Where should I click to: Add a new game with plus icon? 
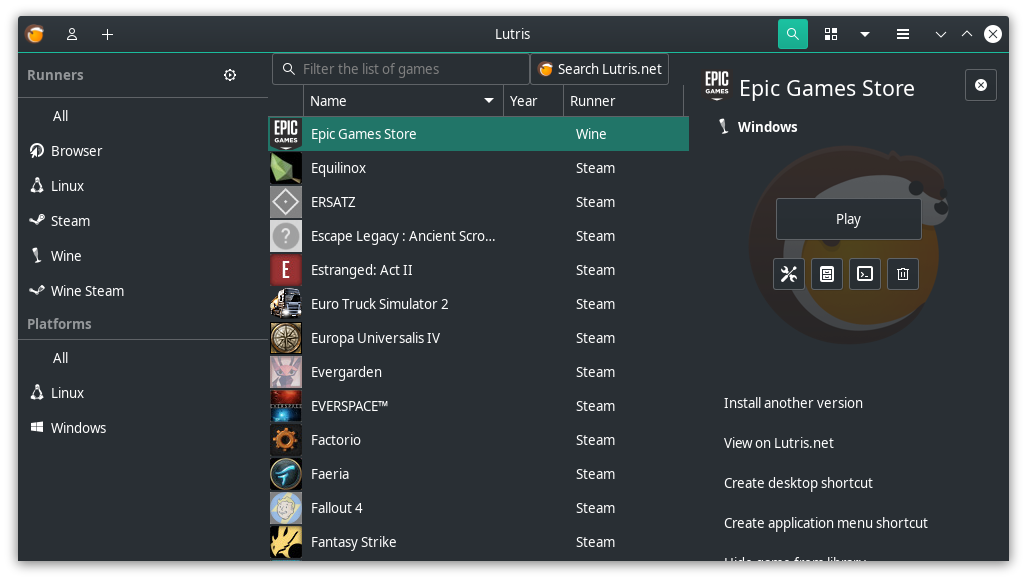[x=107, y=34]
